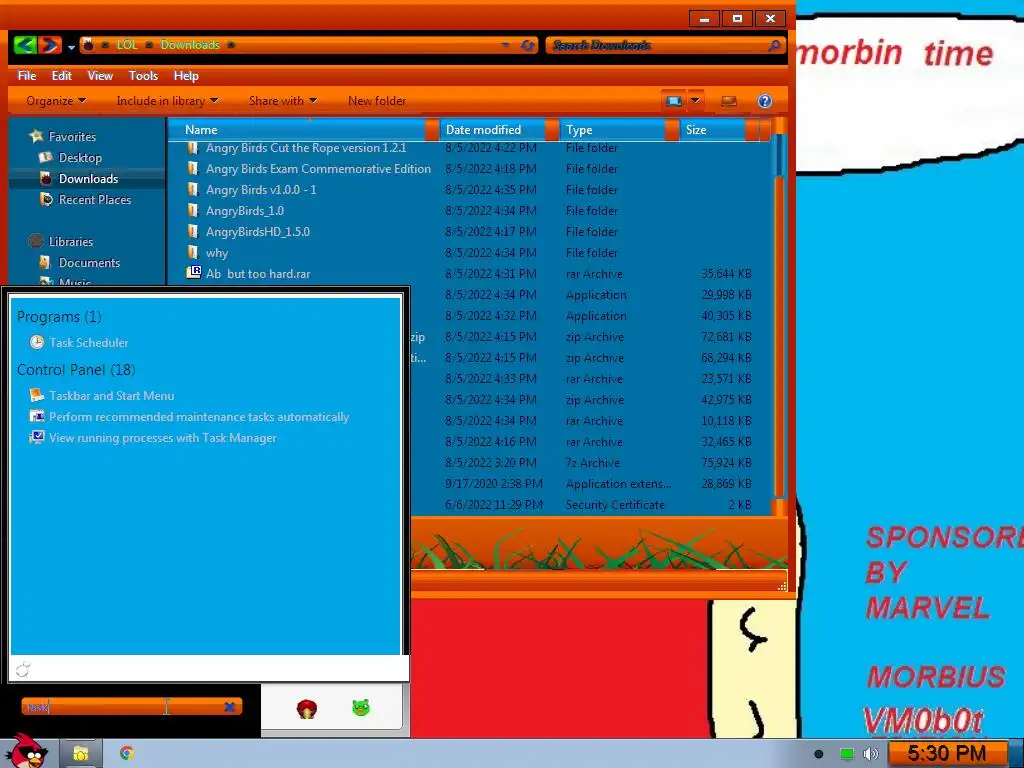Expand Include in library dropdown
The height and width of the screenshot is (768, 1024).
pyautogui.click(x=167, y=101)
